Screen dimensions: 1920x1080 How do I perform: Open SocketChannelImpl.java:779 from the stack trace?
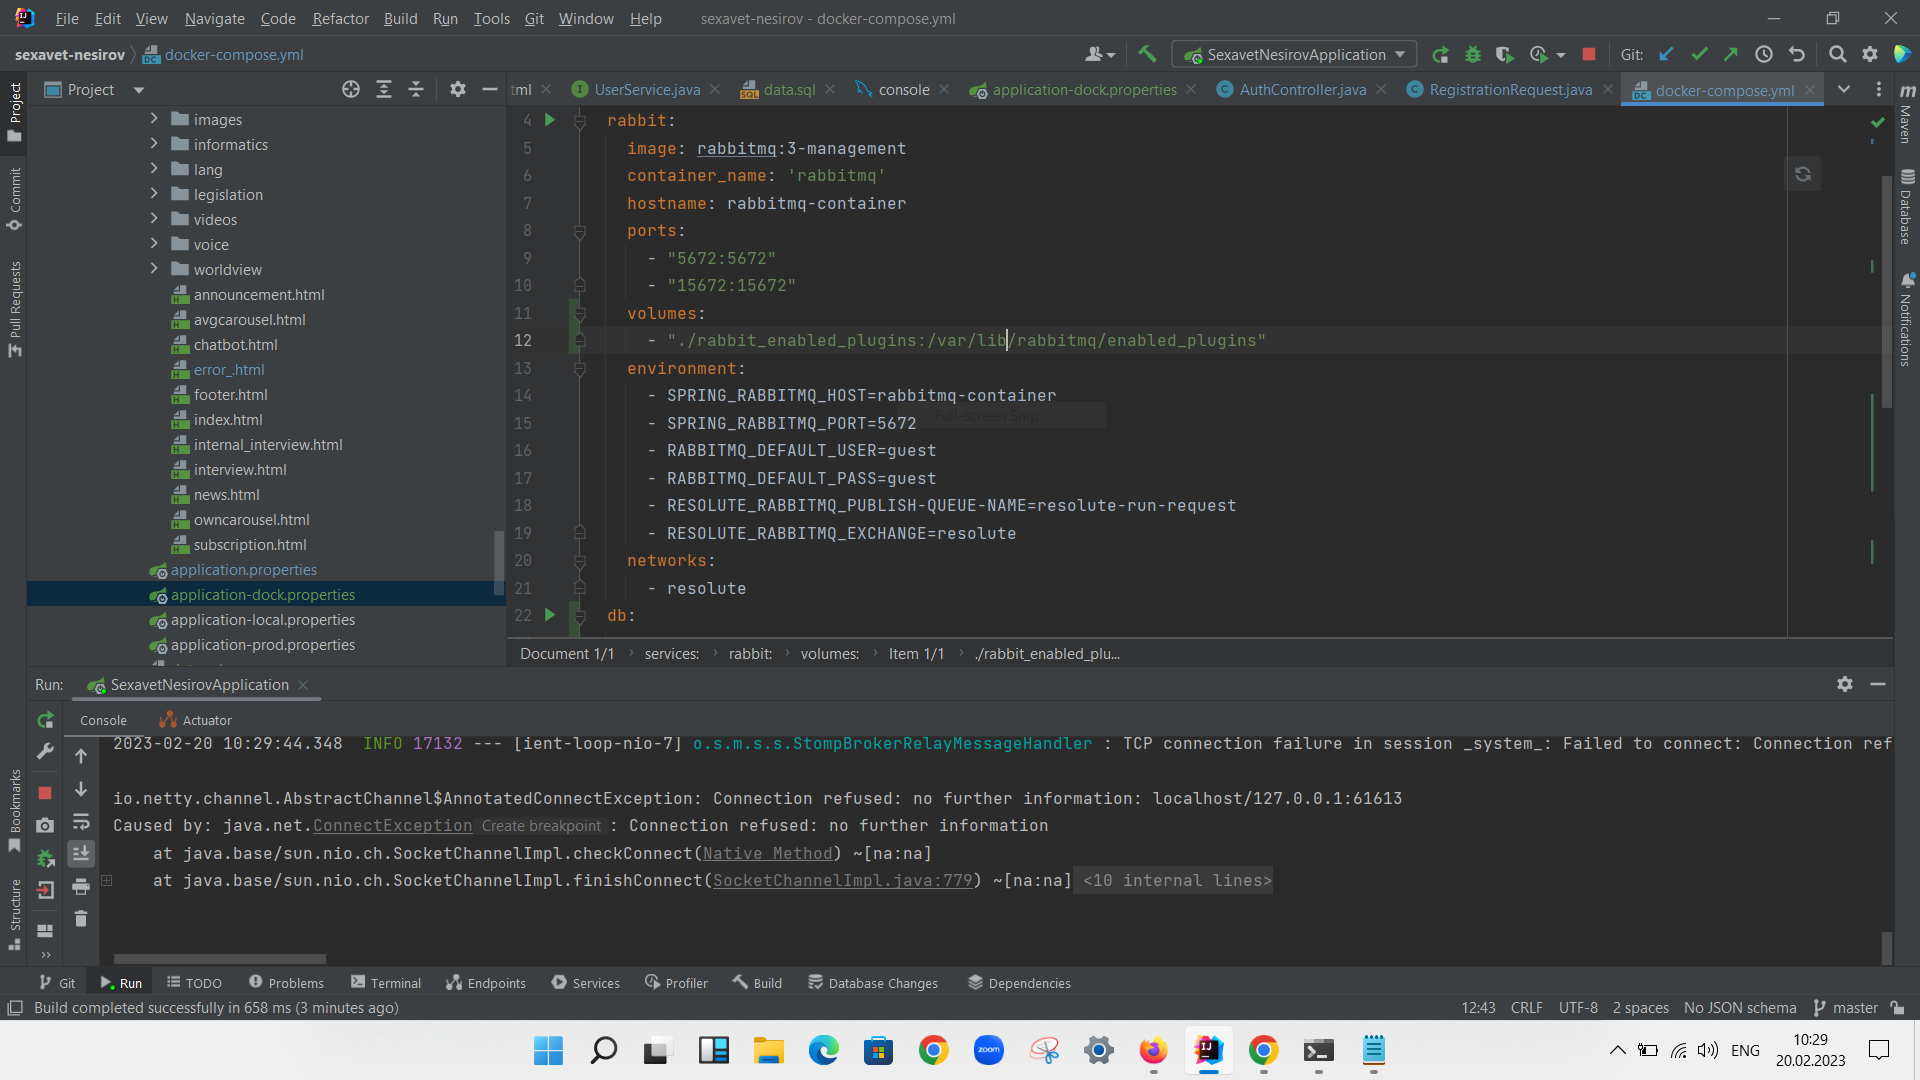tap(842, 881)
